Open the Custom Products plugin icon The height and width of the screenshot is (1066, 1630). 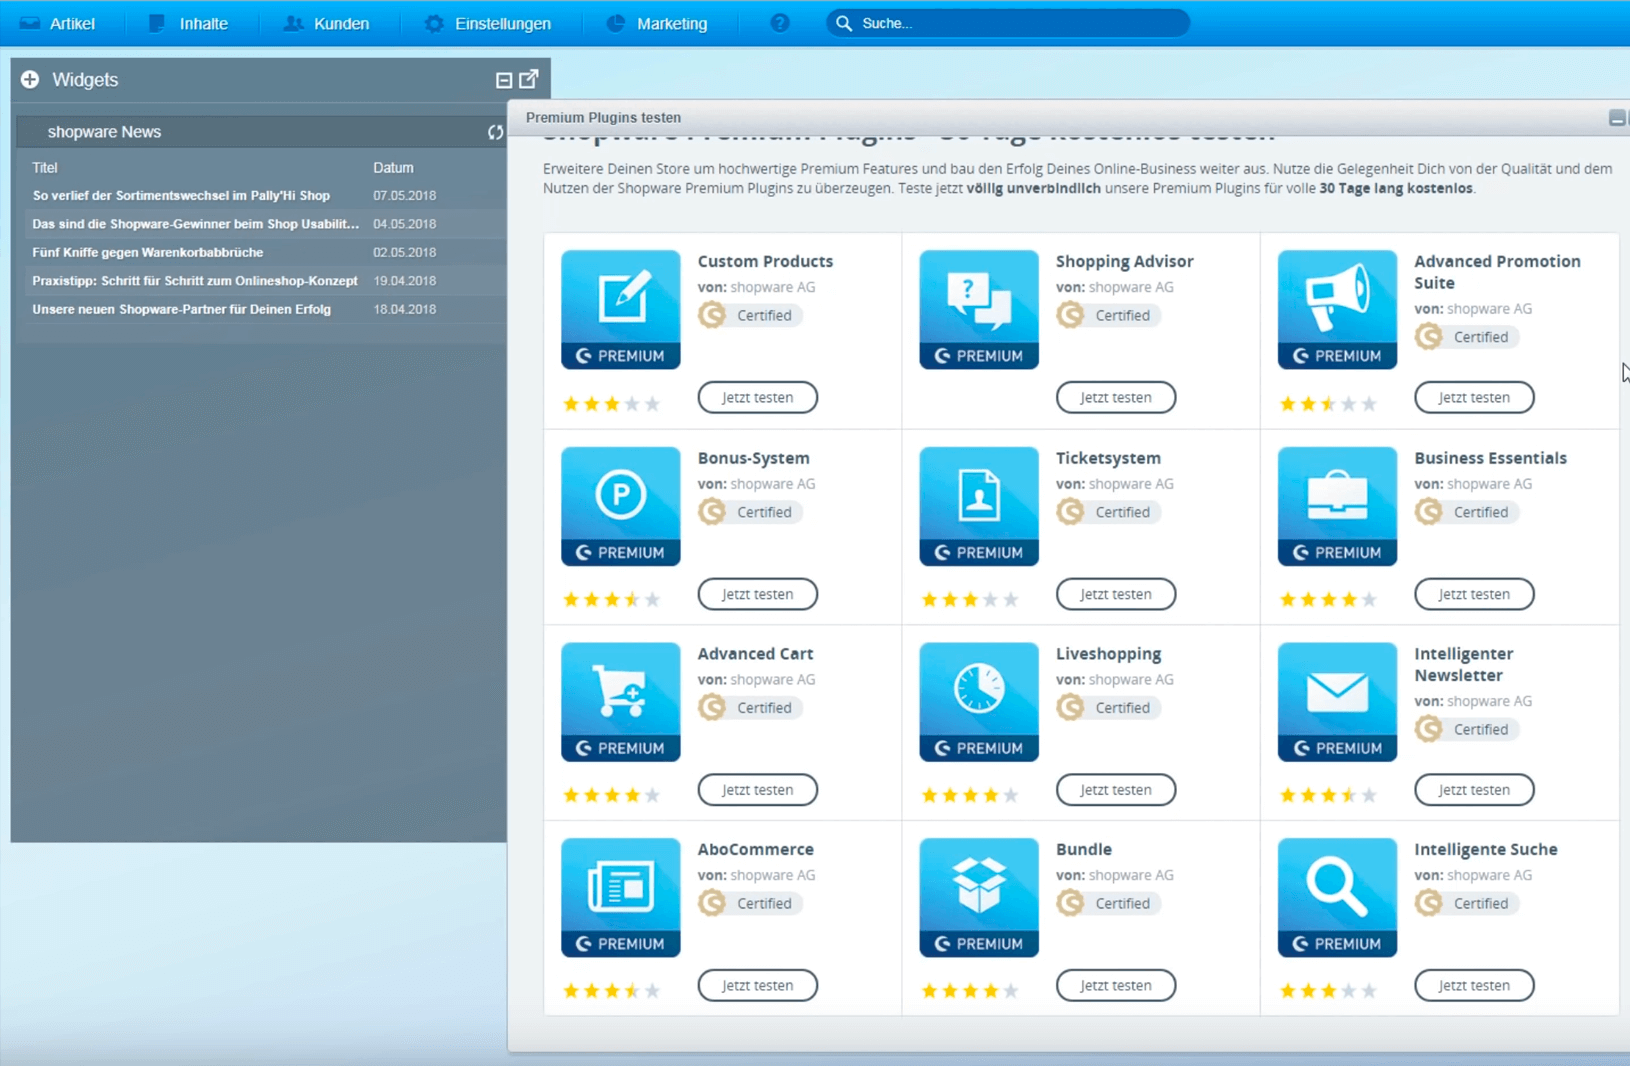(619, 308)
